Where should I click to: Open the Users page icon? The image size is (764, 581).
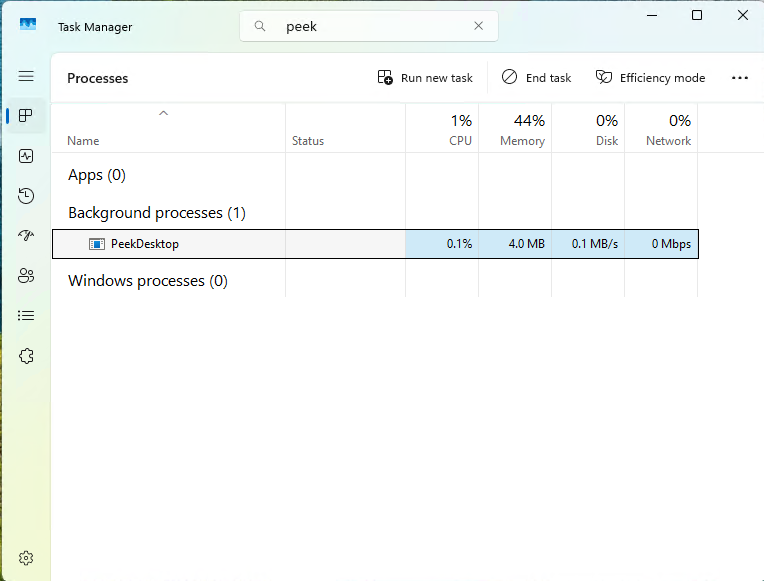pyautogui.click(x=27, y=276)
